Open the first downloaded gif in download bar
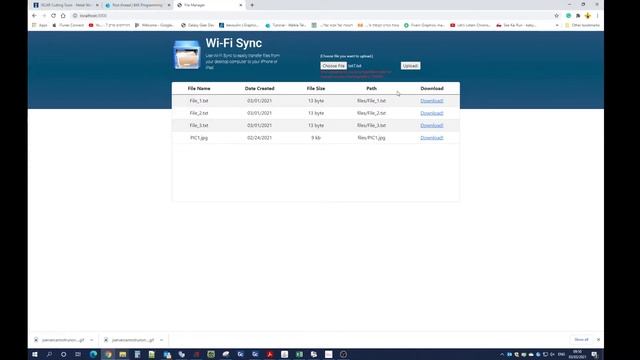 [59, 340]
